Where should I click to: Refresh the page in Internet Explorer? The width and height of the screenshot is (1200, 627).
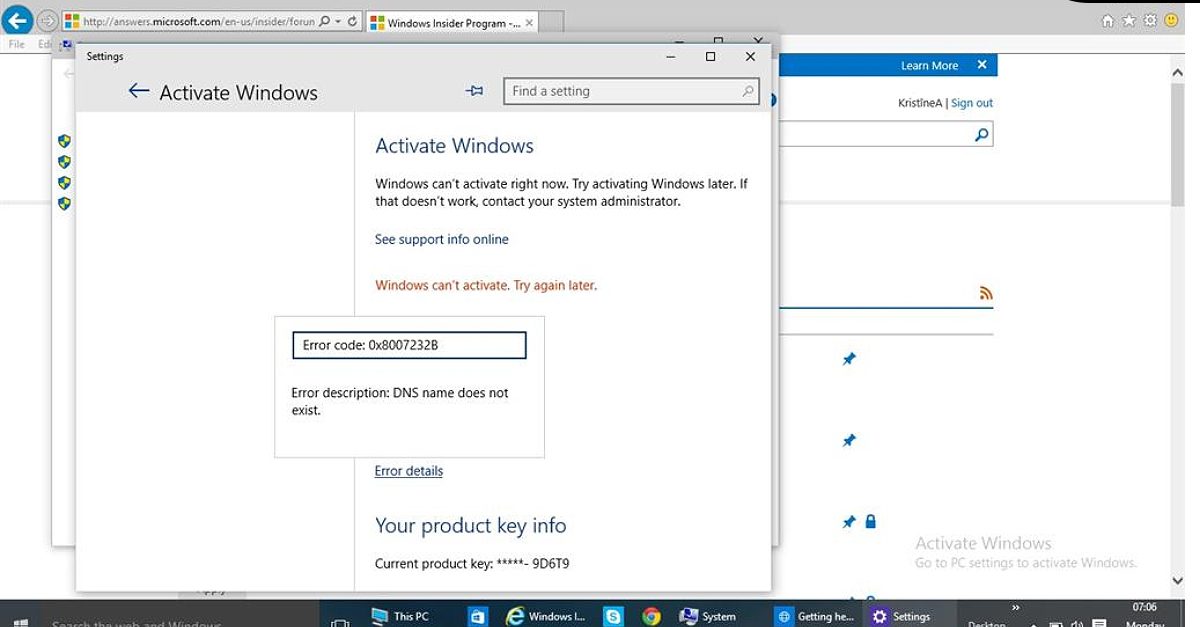click(353, 21)
